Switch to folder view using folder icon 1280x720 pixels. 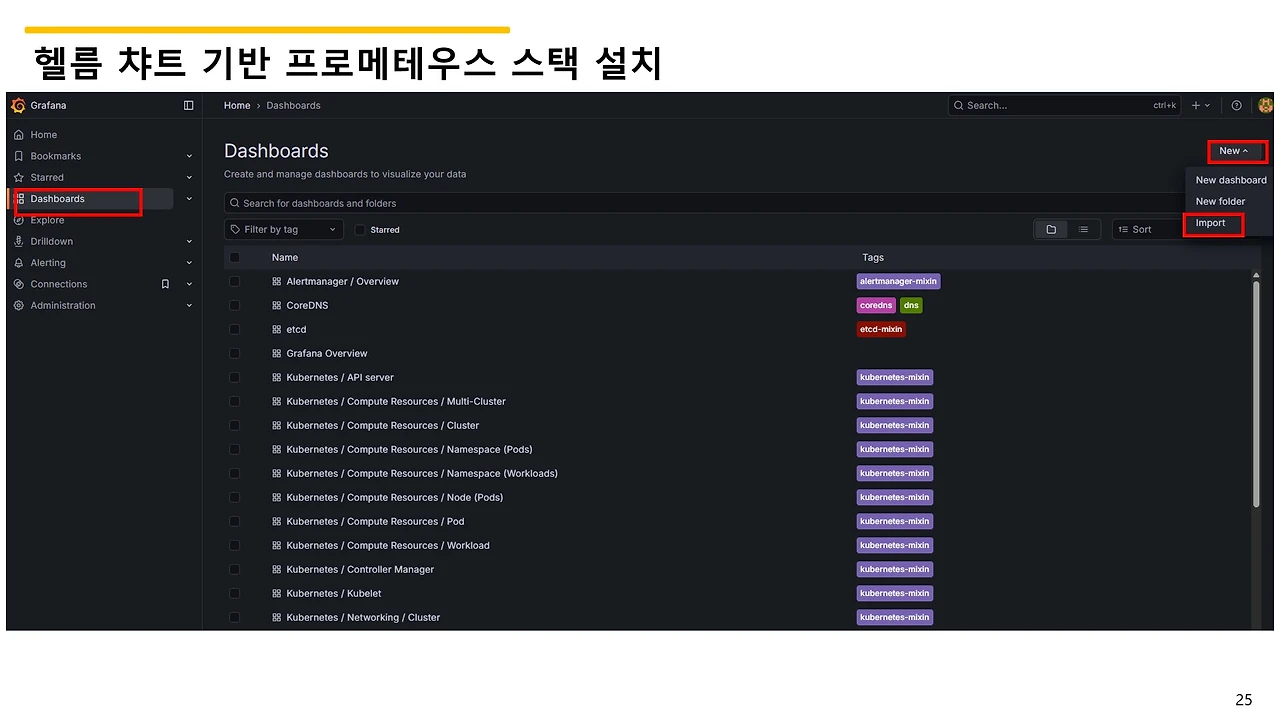1050,229
